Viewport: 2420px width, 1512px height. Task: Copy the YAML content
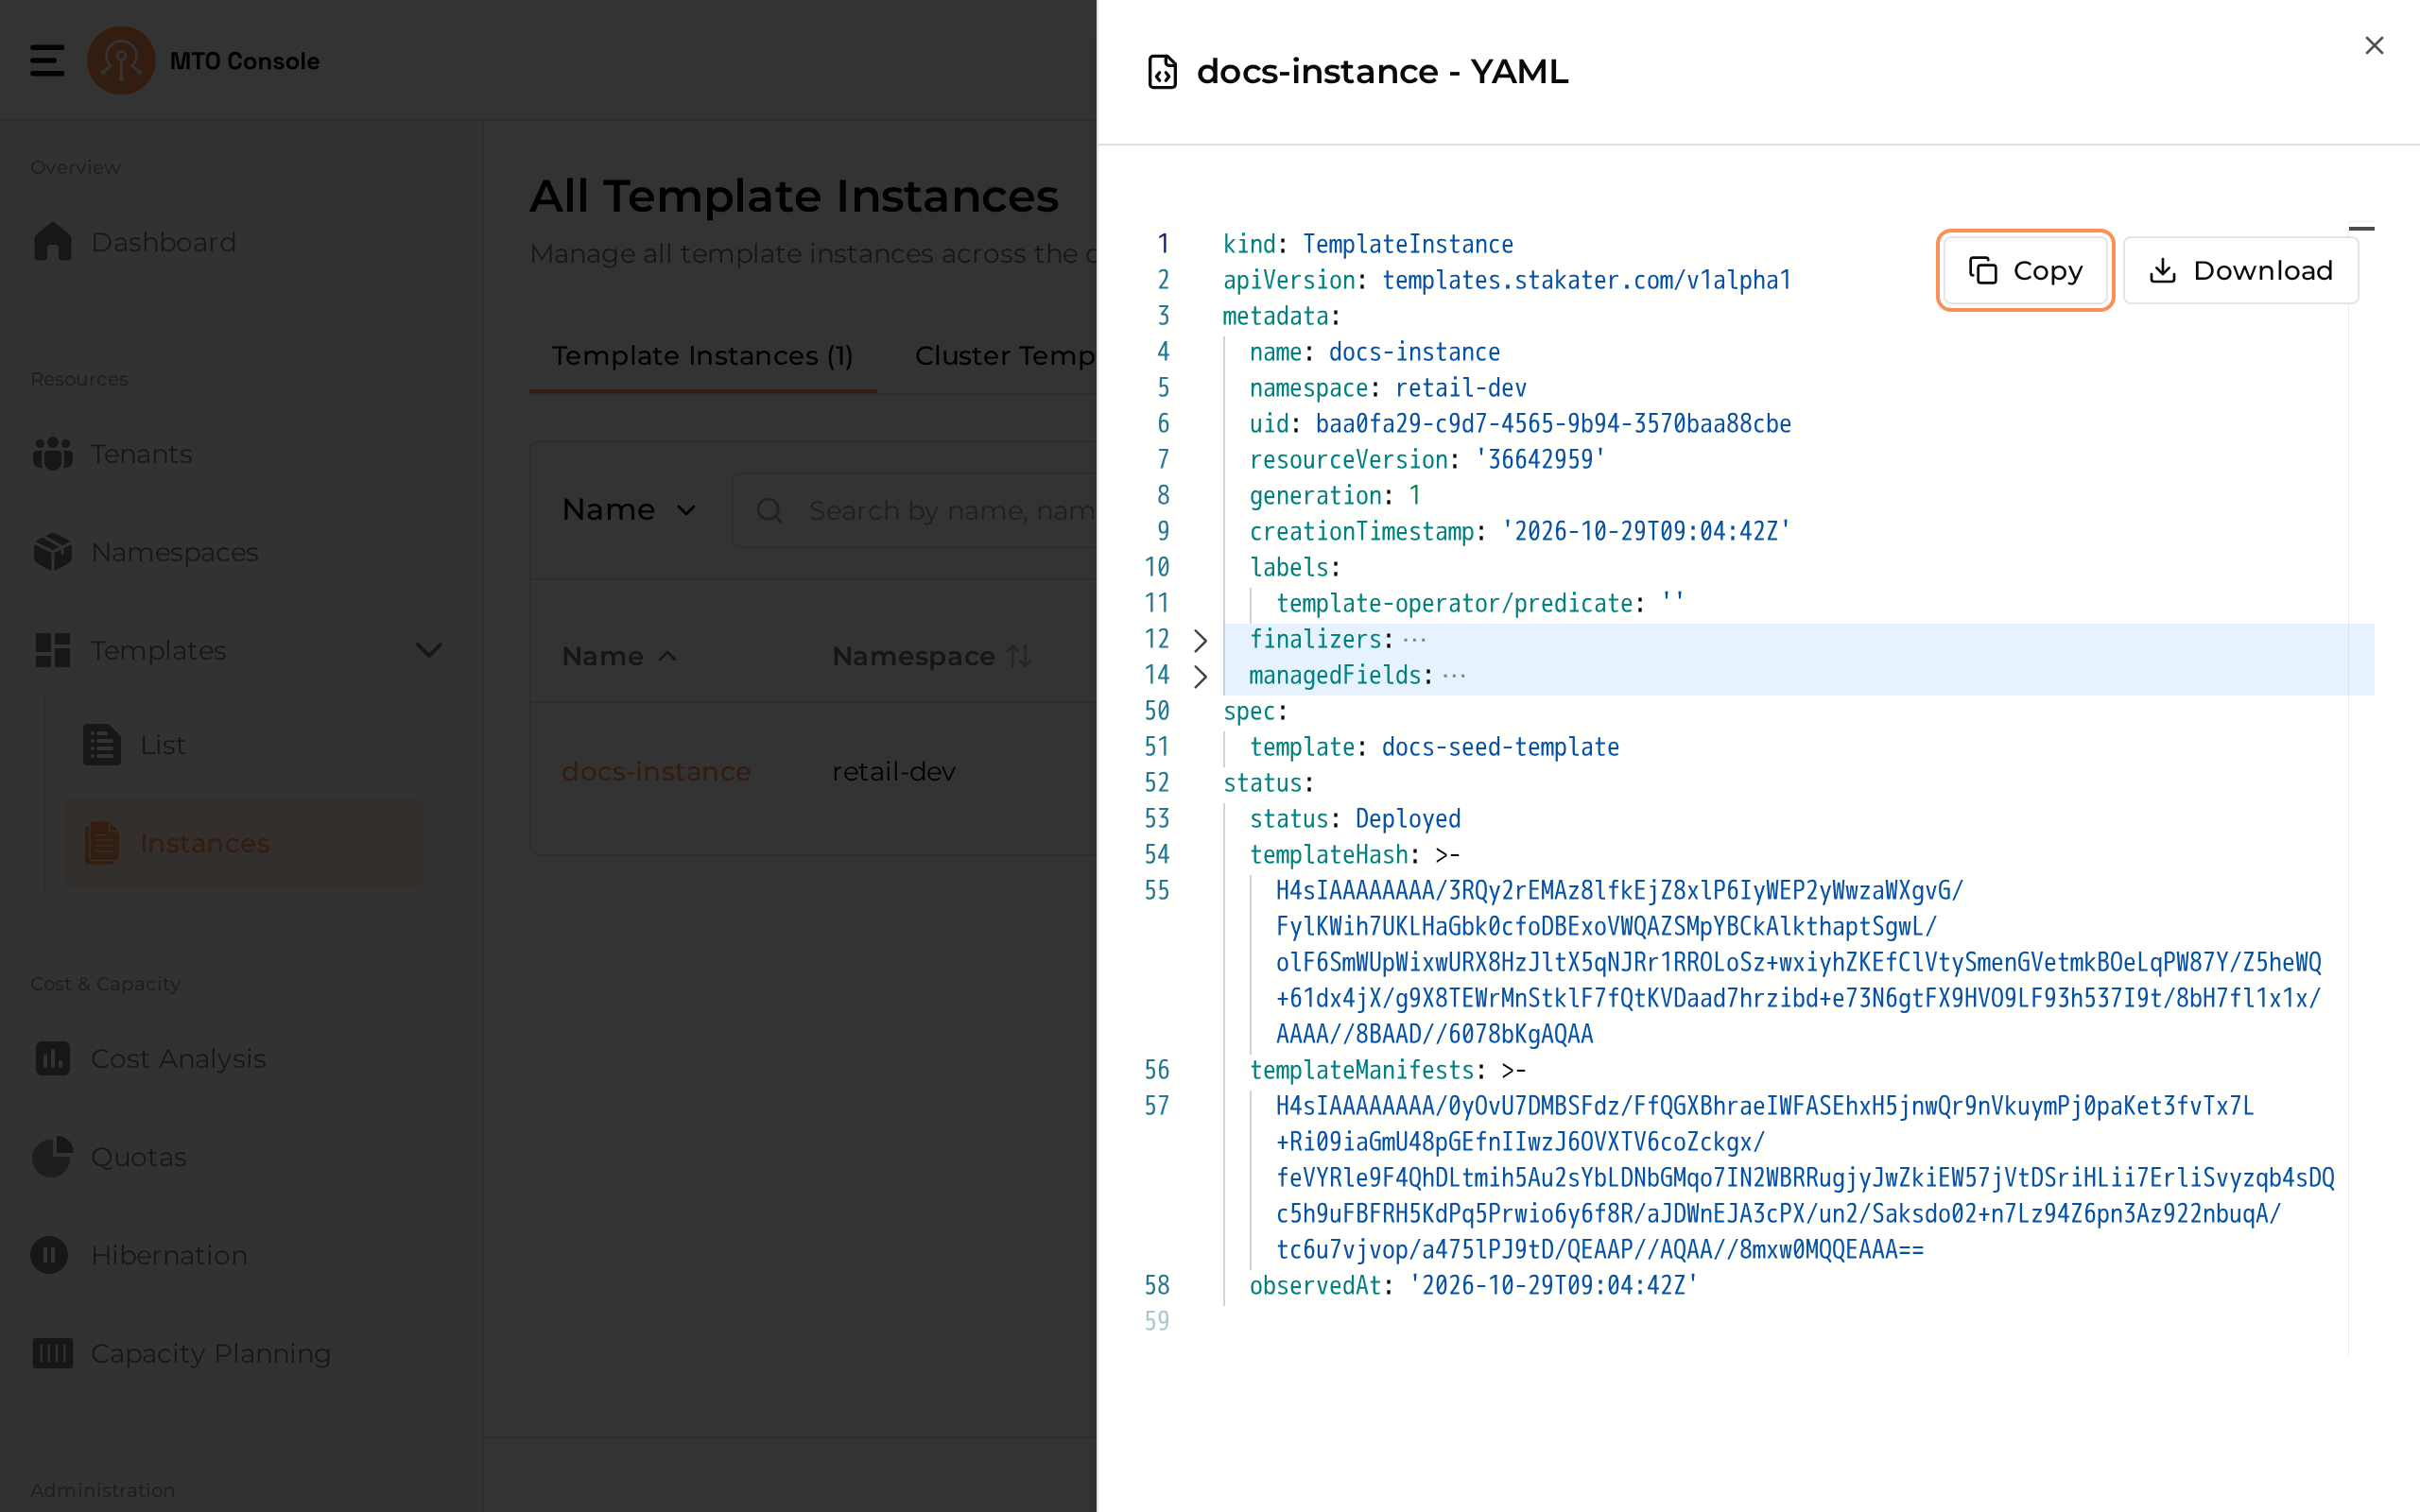[x=2025, y=270]
